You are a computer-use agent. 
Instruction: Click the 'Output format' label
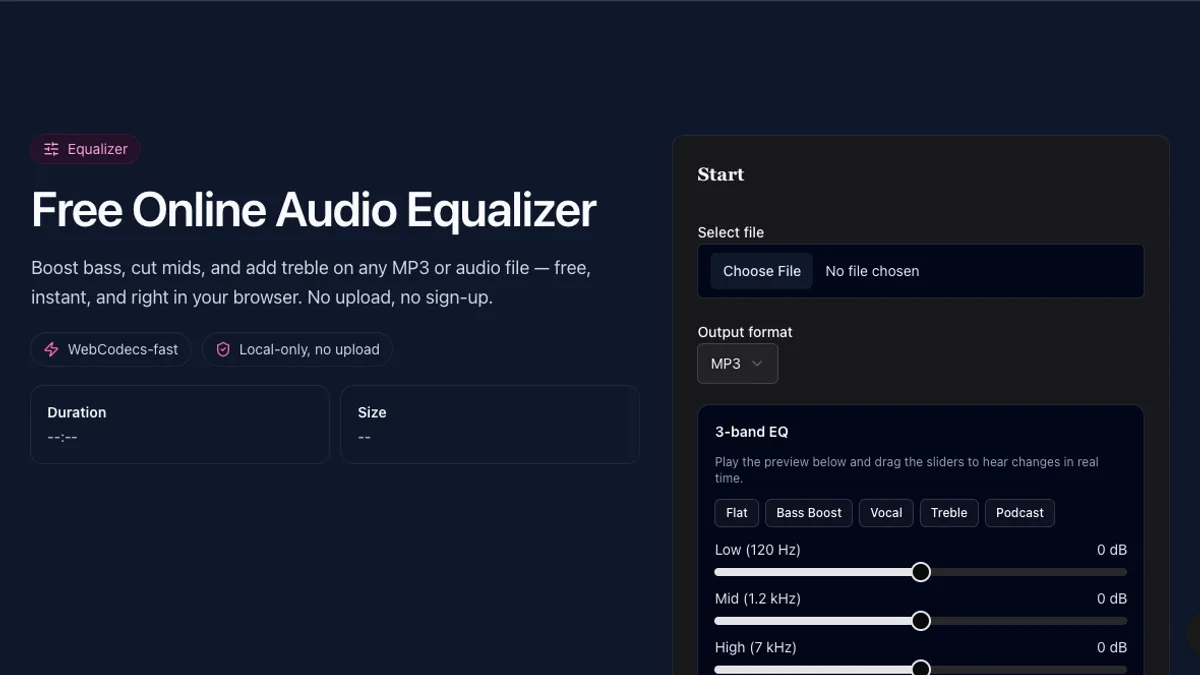[x=745, y=332]
